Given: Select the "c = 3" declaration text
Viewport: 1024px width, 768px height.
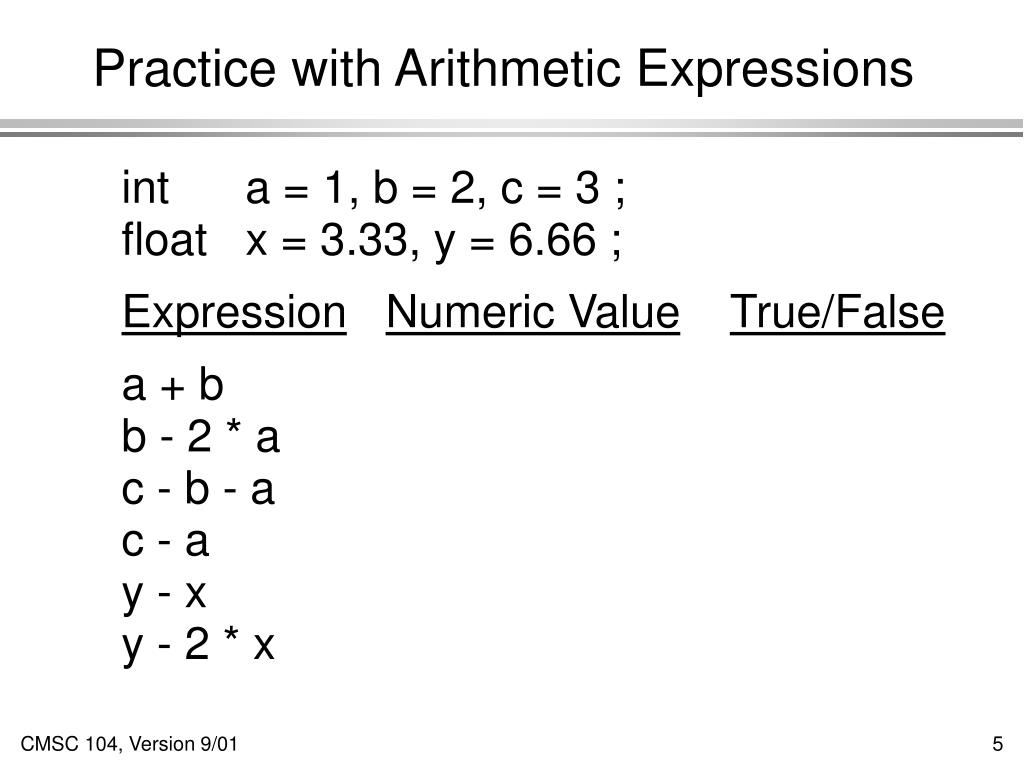Looking at the screenshot, I should pyautogui.click(x=546, y=189).
